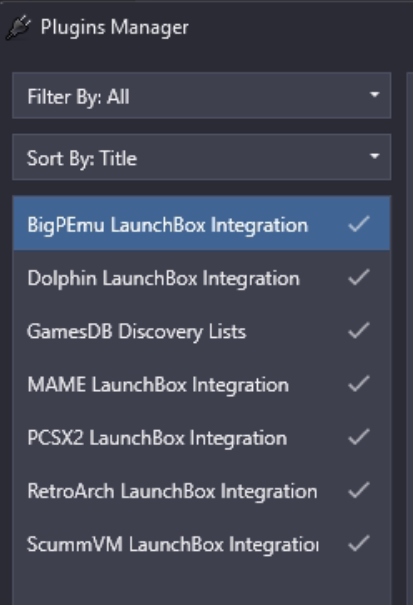Click the RetroArch LaunchBox Integration checkmark

359,490
